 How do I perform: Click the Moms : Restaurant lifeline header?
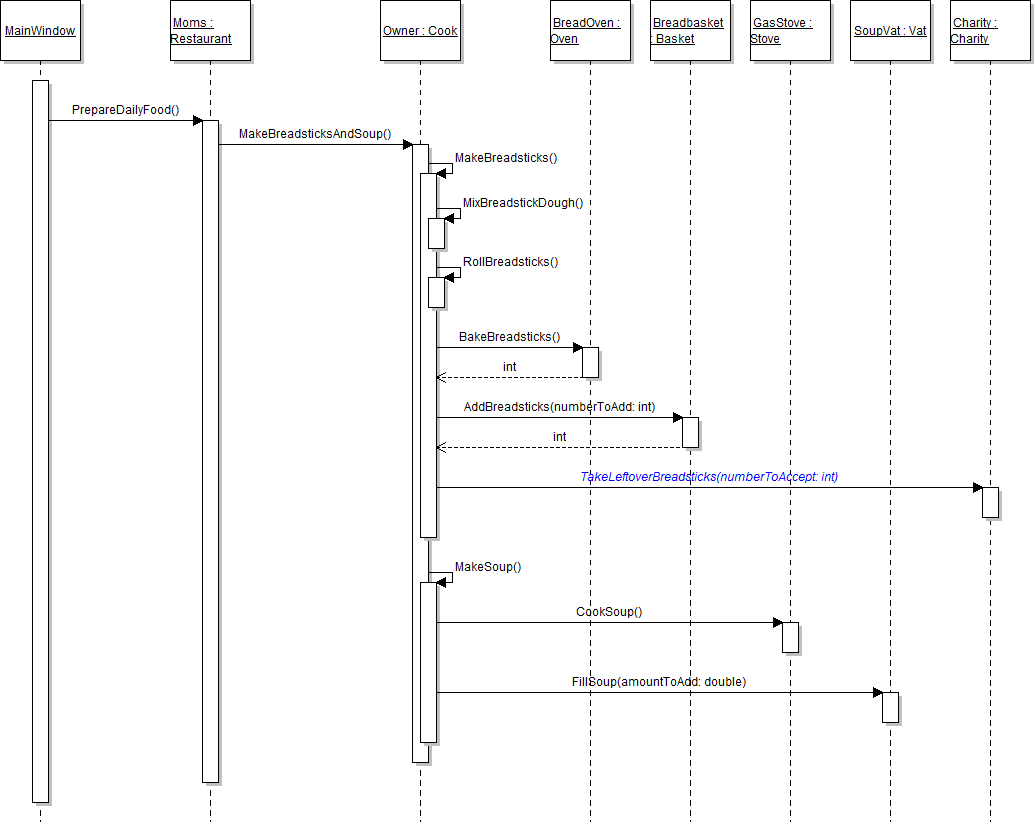(x=210, y=31)
